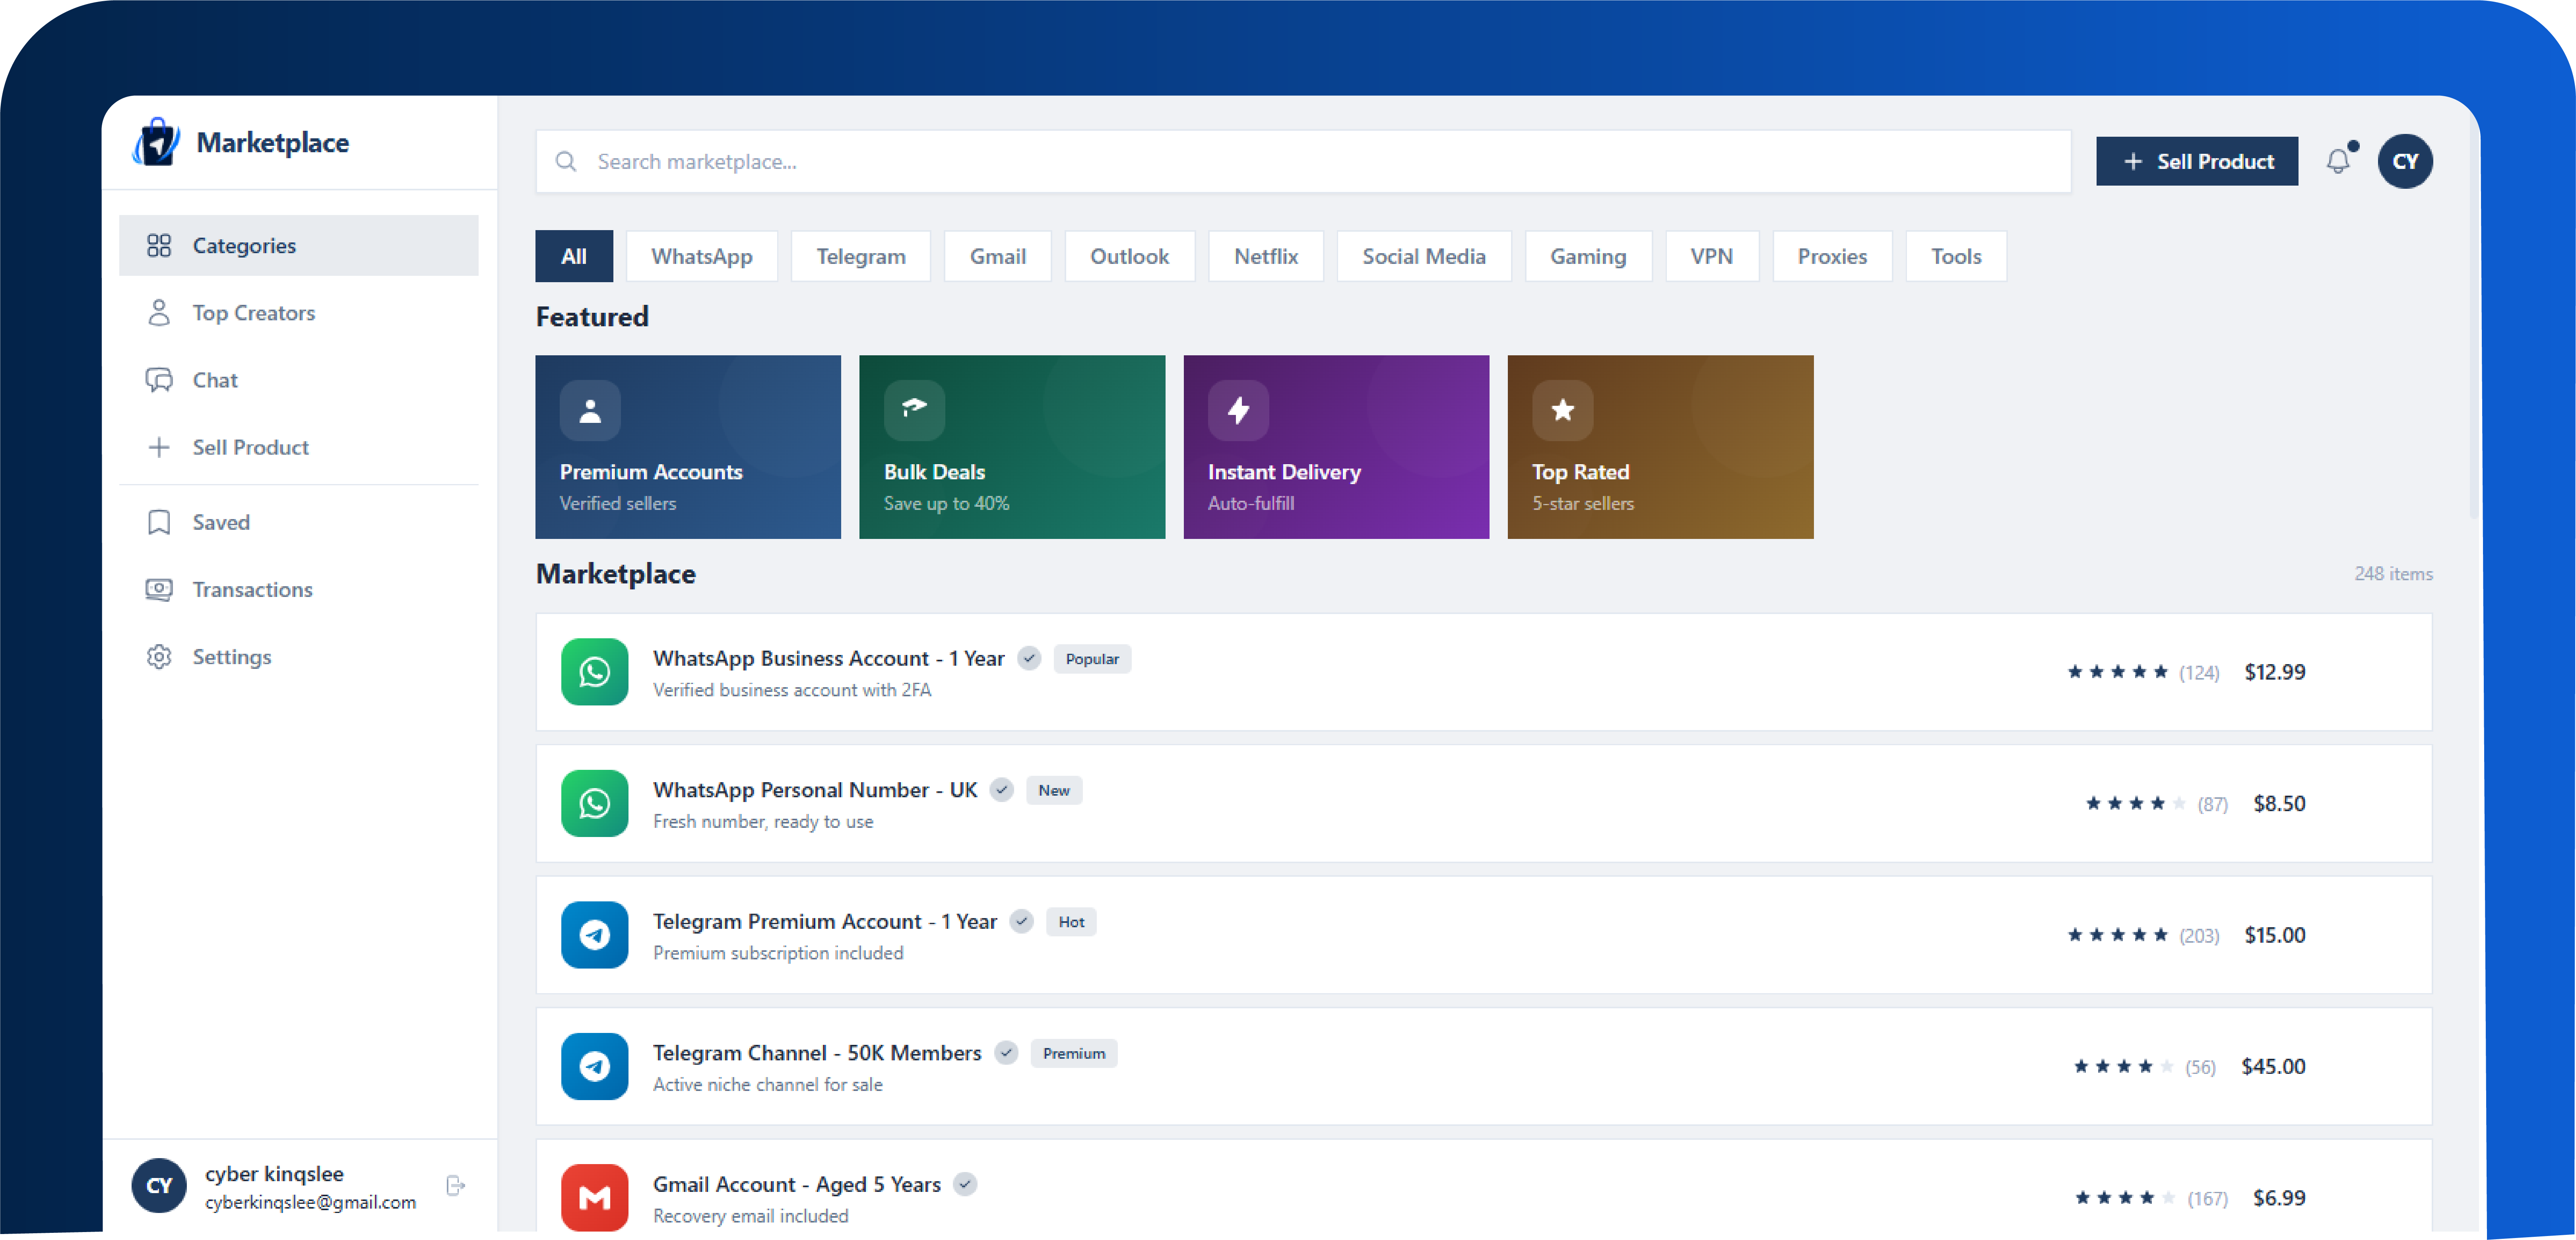Click the Telegram icon on Channel 50K Members listing
Screen dimensions: 2576x1240
pyautogui.click(x=595, y=1066)
